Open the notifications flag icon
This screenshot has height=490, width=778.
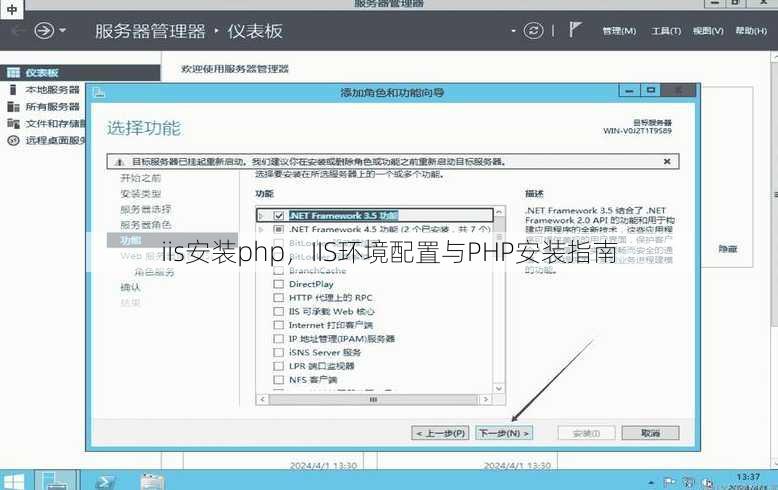pos(575,29)
